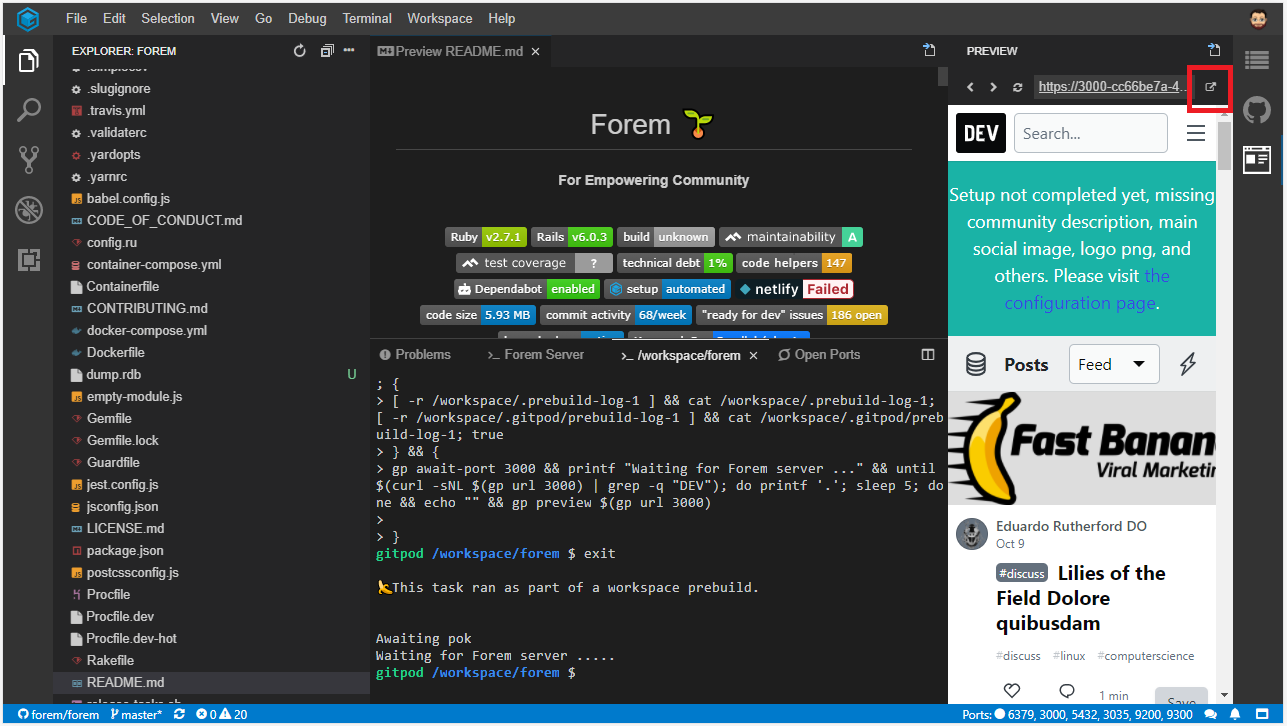Open the chat icon in the status bar
Image resolution: width=1287 pixels, height=726 pixels.
pos(1211,715)
